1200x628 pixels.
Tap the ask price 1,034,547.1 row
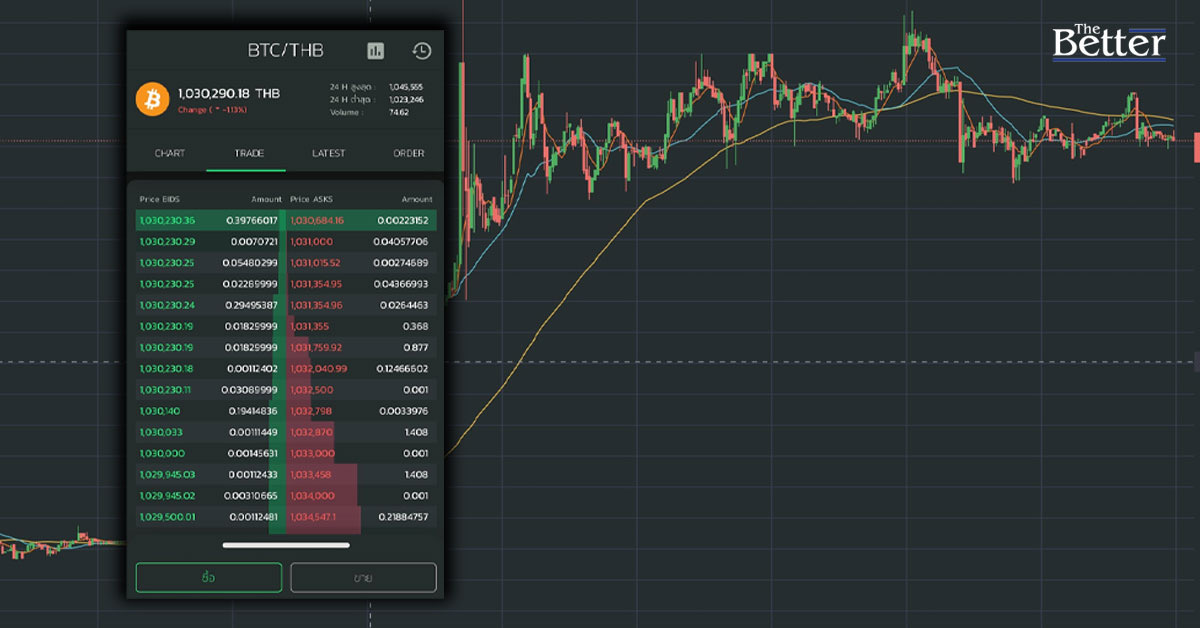(x=314, y=517)
